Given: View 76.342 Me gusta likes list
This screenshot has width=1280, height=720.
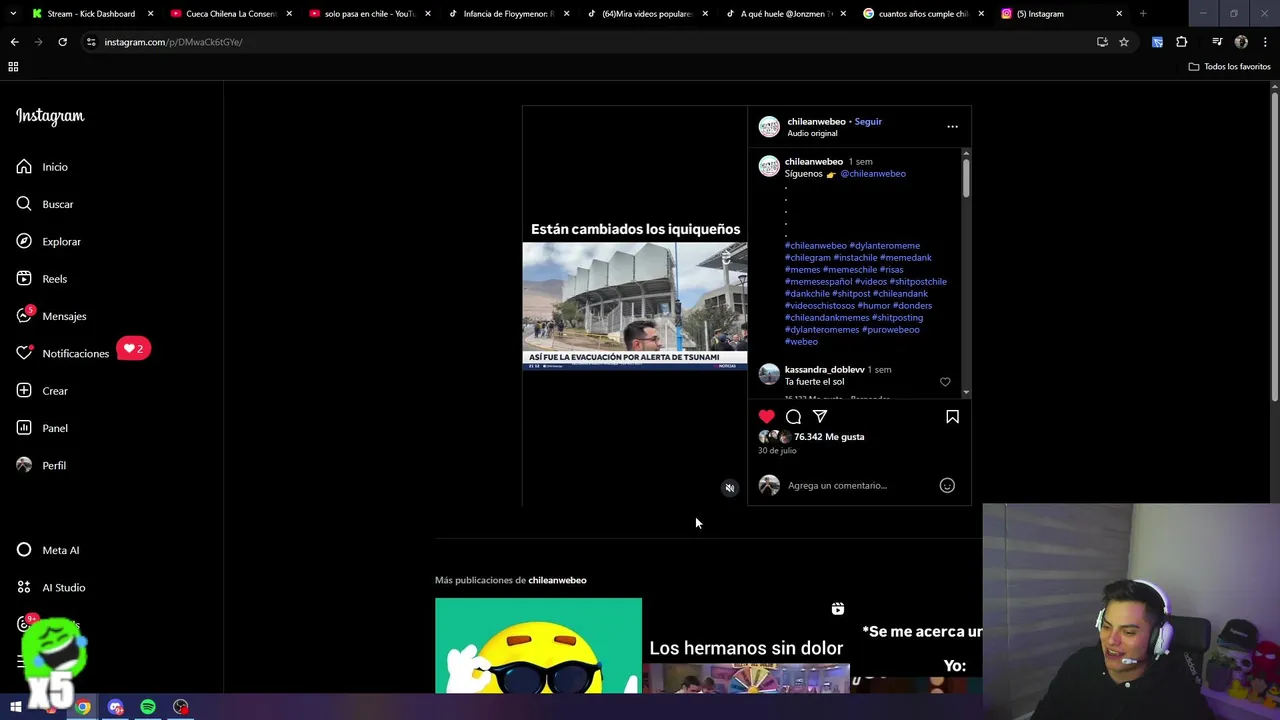Looking at the screenshot, I should [829, 437].
